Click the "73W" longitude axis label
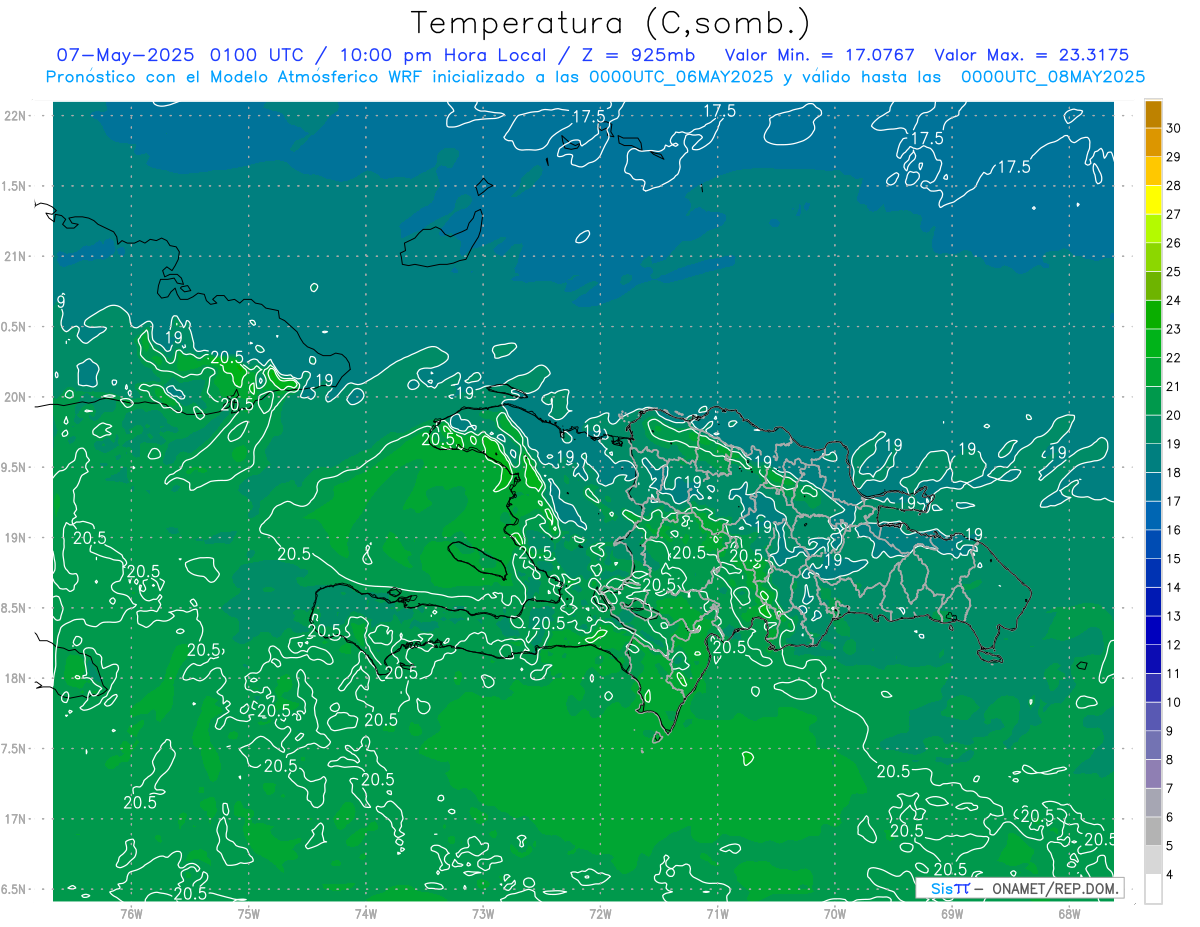This screenshot has width=1200, height=927. click(x=483, y=913)
